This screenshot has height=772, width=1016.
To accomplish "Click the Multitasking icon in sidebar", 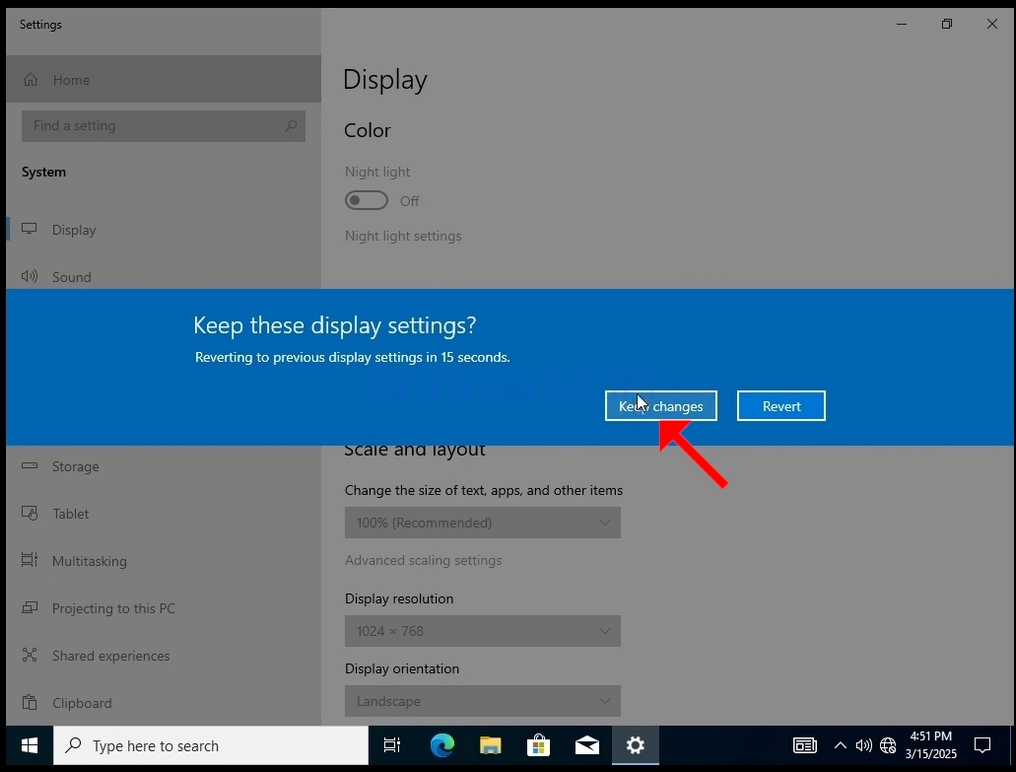I will (x=29, y=559).
